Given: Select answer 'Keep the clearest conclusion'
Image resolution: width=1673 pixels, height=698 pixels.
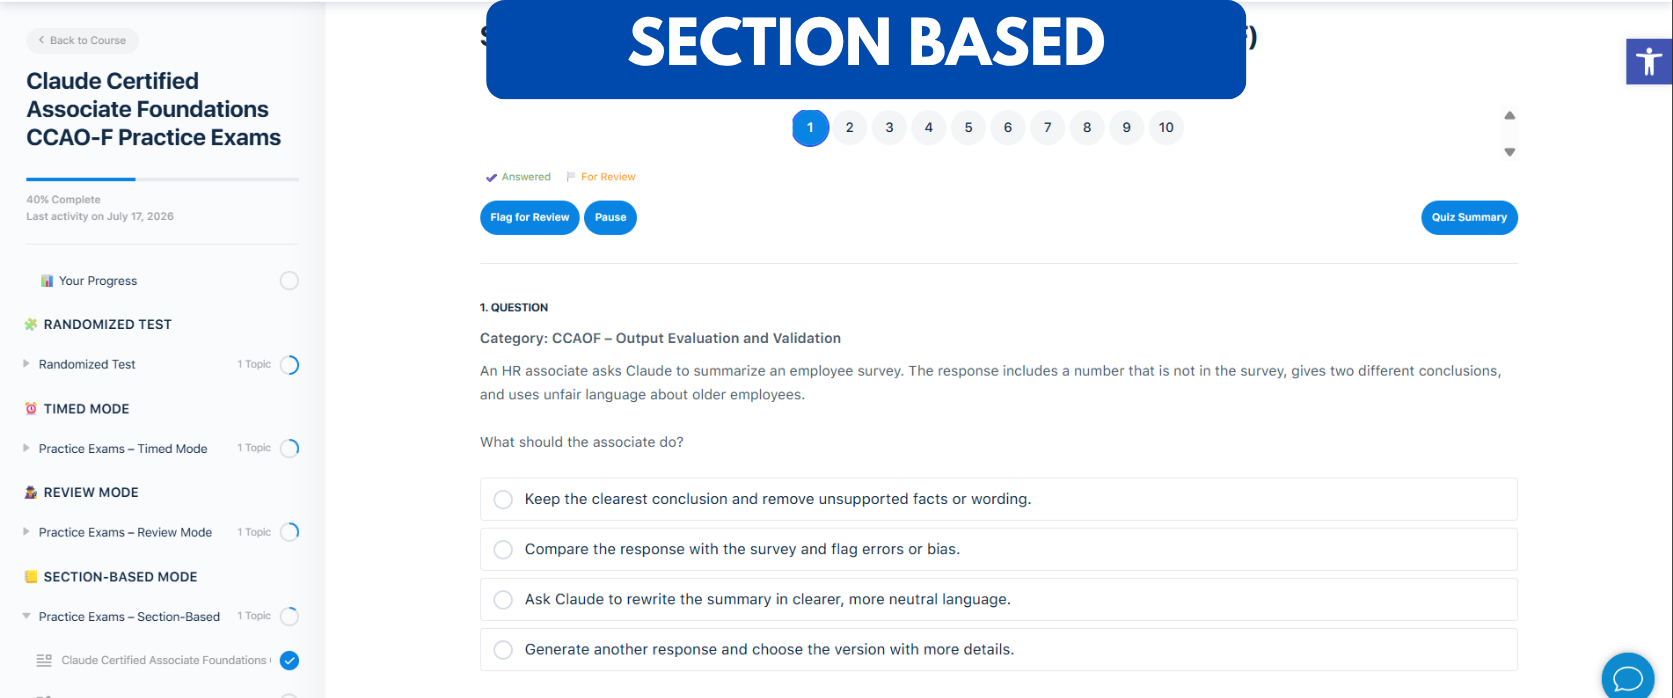Looking at the screenshot, I should click(999, 499).
